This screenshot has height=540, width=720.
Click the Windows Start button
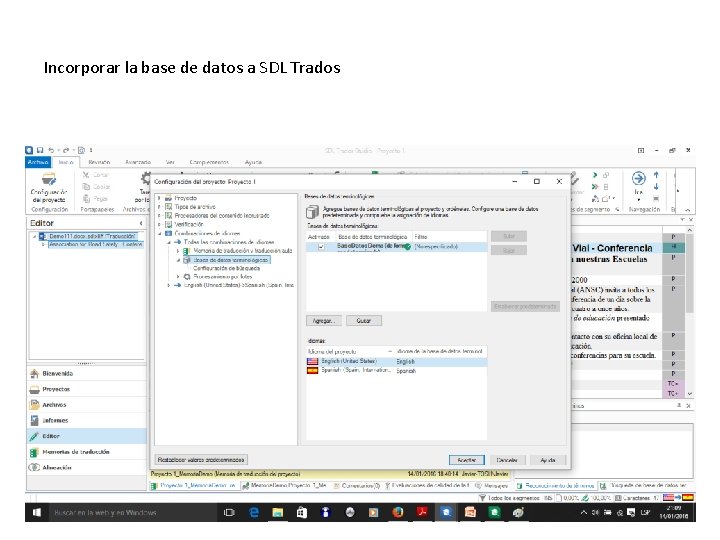pyautogui.click(x=37, y=512)
